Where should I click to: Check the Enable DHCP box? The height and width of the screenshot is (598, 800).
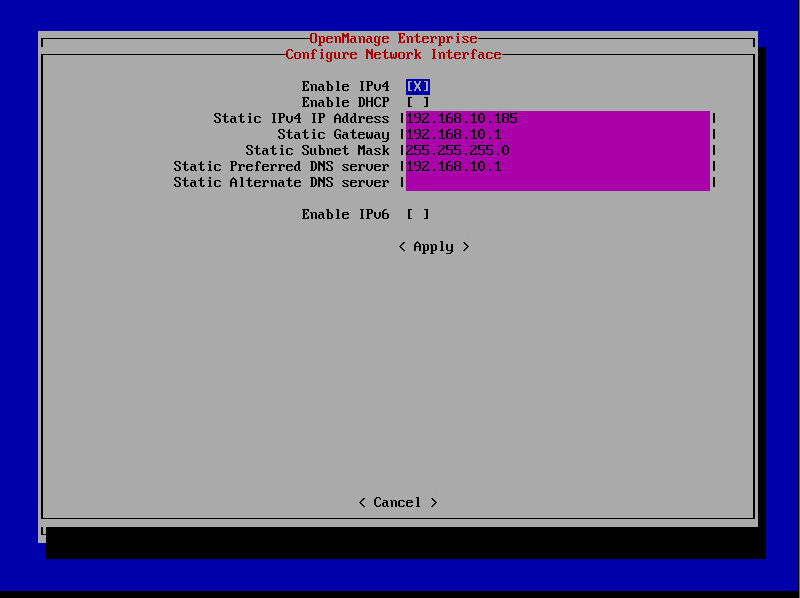pos(418,102)
